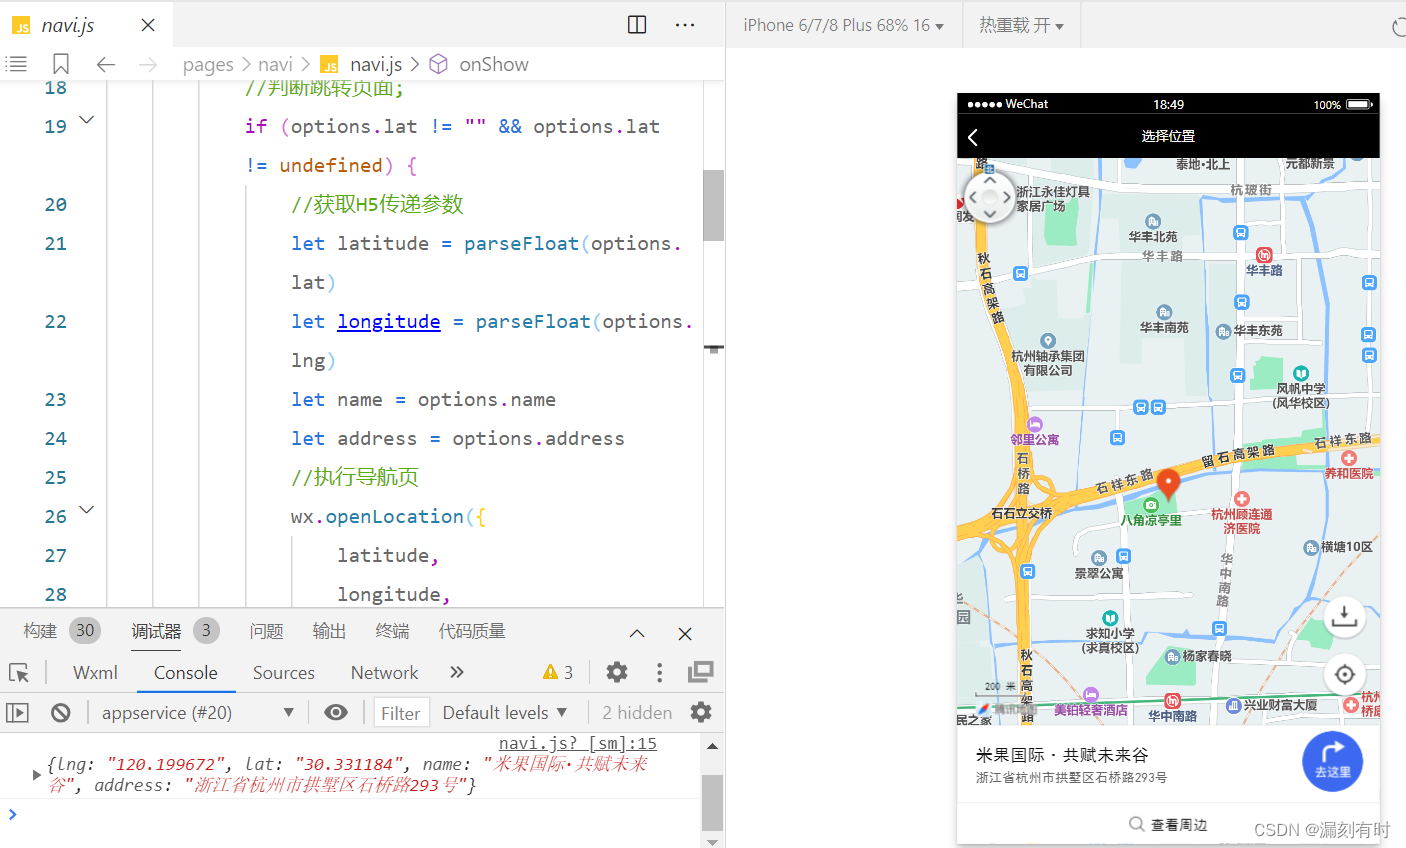
Task: Close the bottom debug panel
Action: click(x=685, y=634)
